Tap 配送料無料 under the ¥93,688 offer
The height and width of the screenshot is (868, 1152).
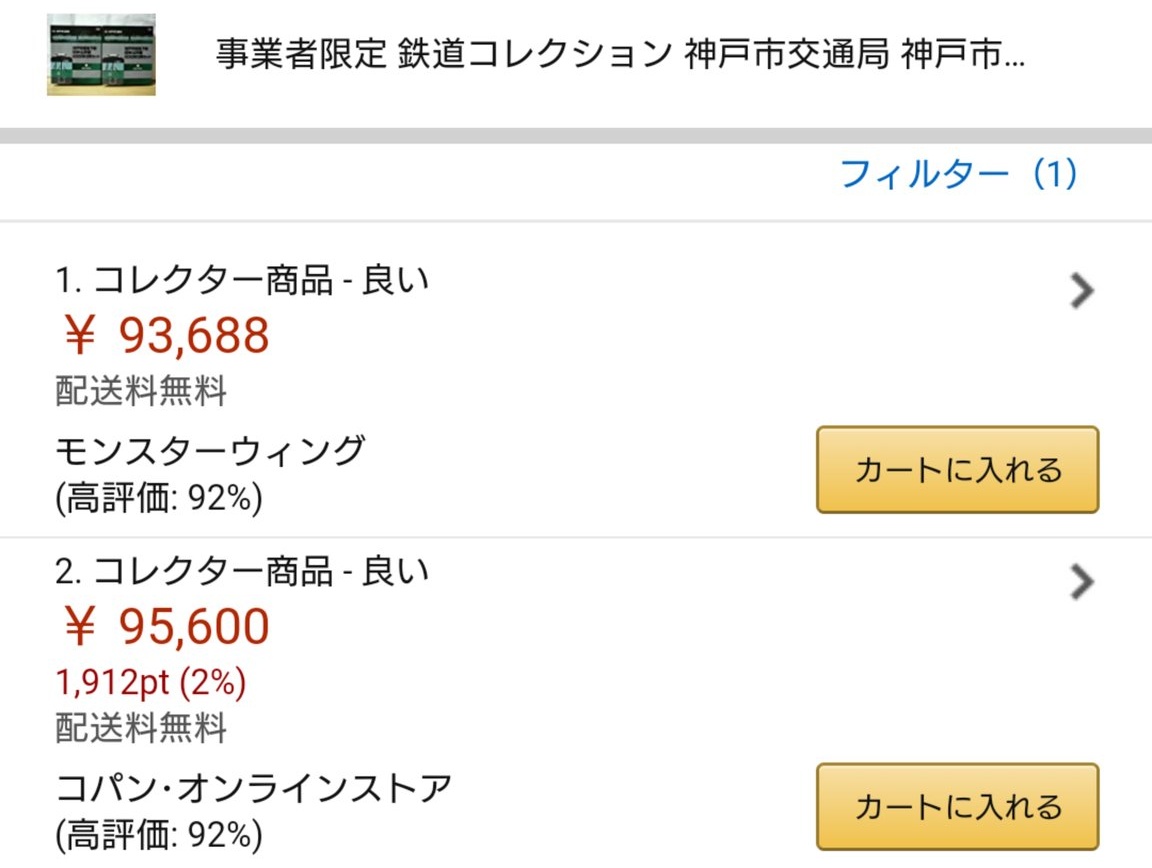pos(141,390)
